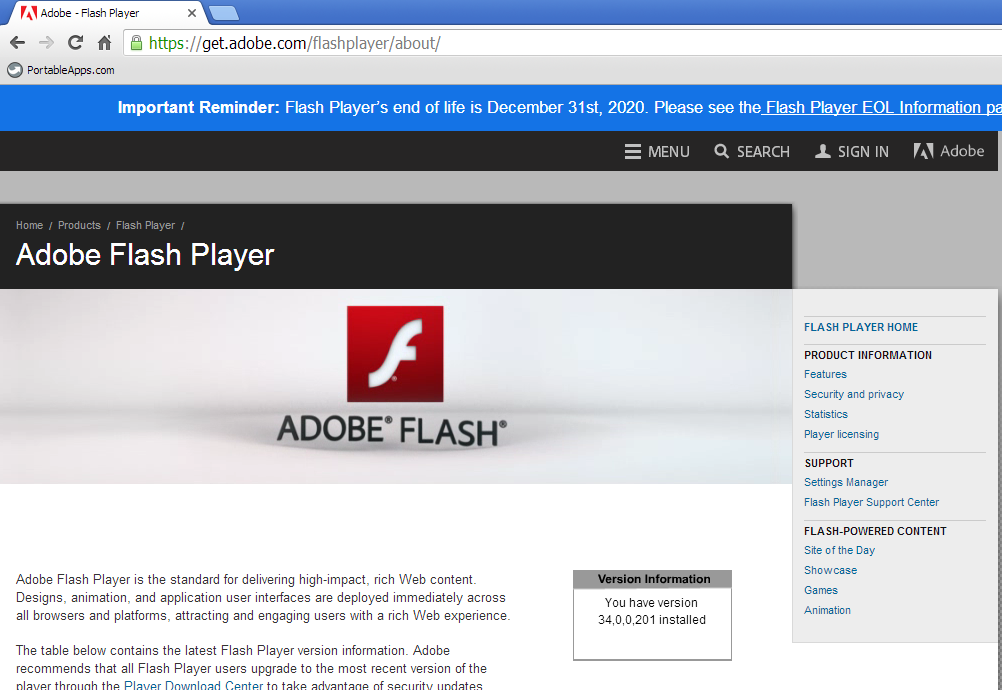This screenshot has height=690, width=1002.
Task: Open the Player Download Center link
Action: (x=193, y=685)
